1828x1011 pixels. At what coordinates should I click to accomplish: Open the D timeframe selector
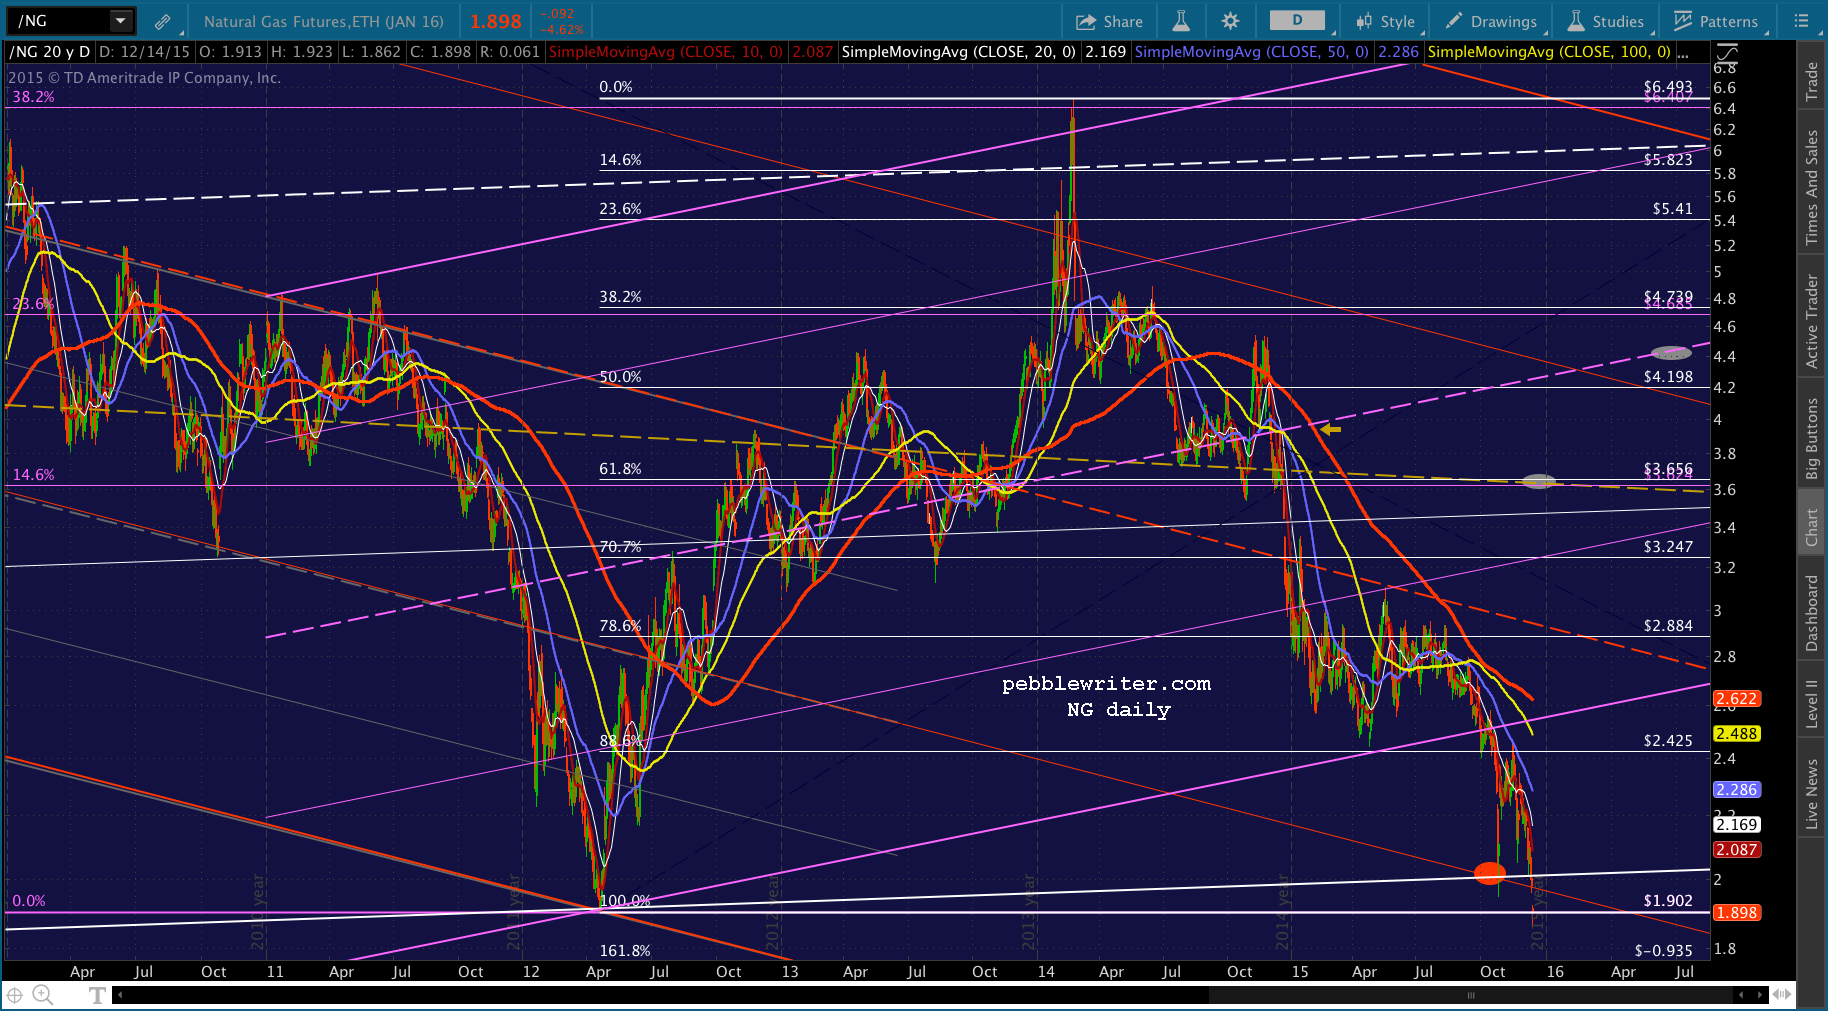coord(1297,20)
